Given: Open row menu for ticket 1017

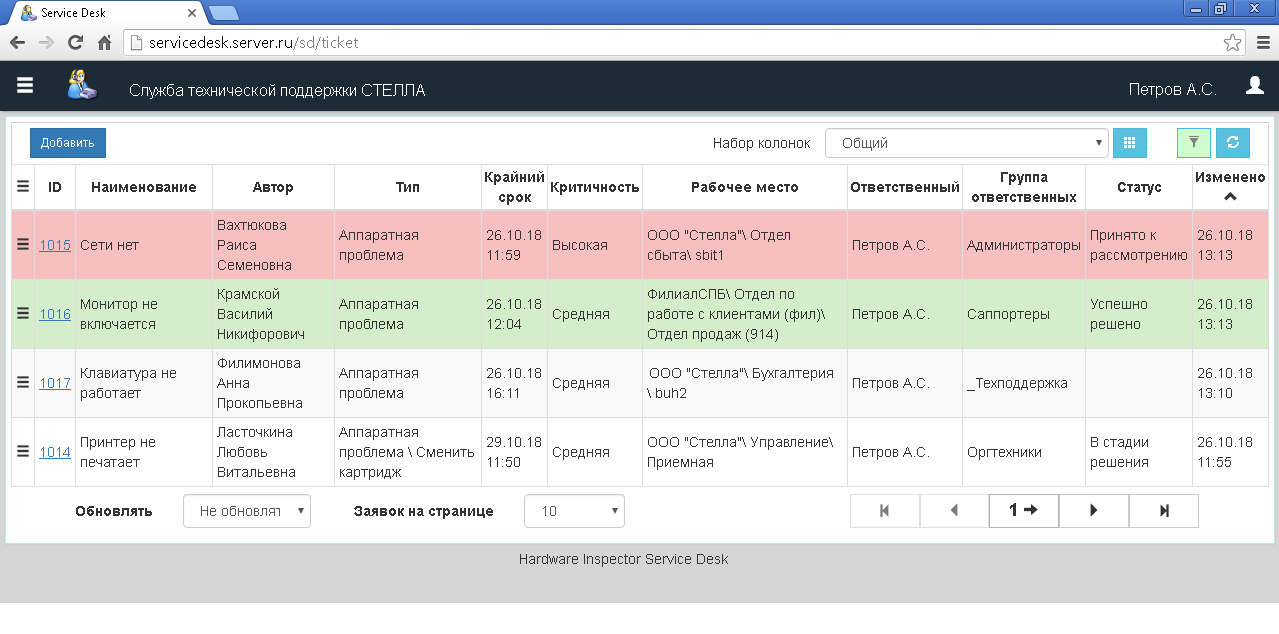Looking at the screenshot, I should (23, 383).
